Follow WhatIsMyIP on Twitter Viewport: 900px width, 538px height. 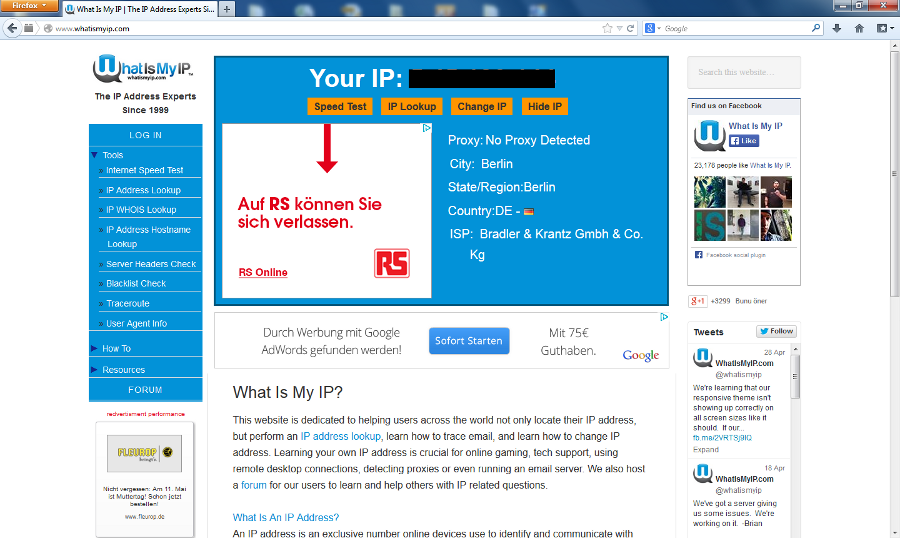click(x=777, y=331)
